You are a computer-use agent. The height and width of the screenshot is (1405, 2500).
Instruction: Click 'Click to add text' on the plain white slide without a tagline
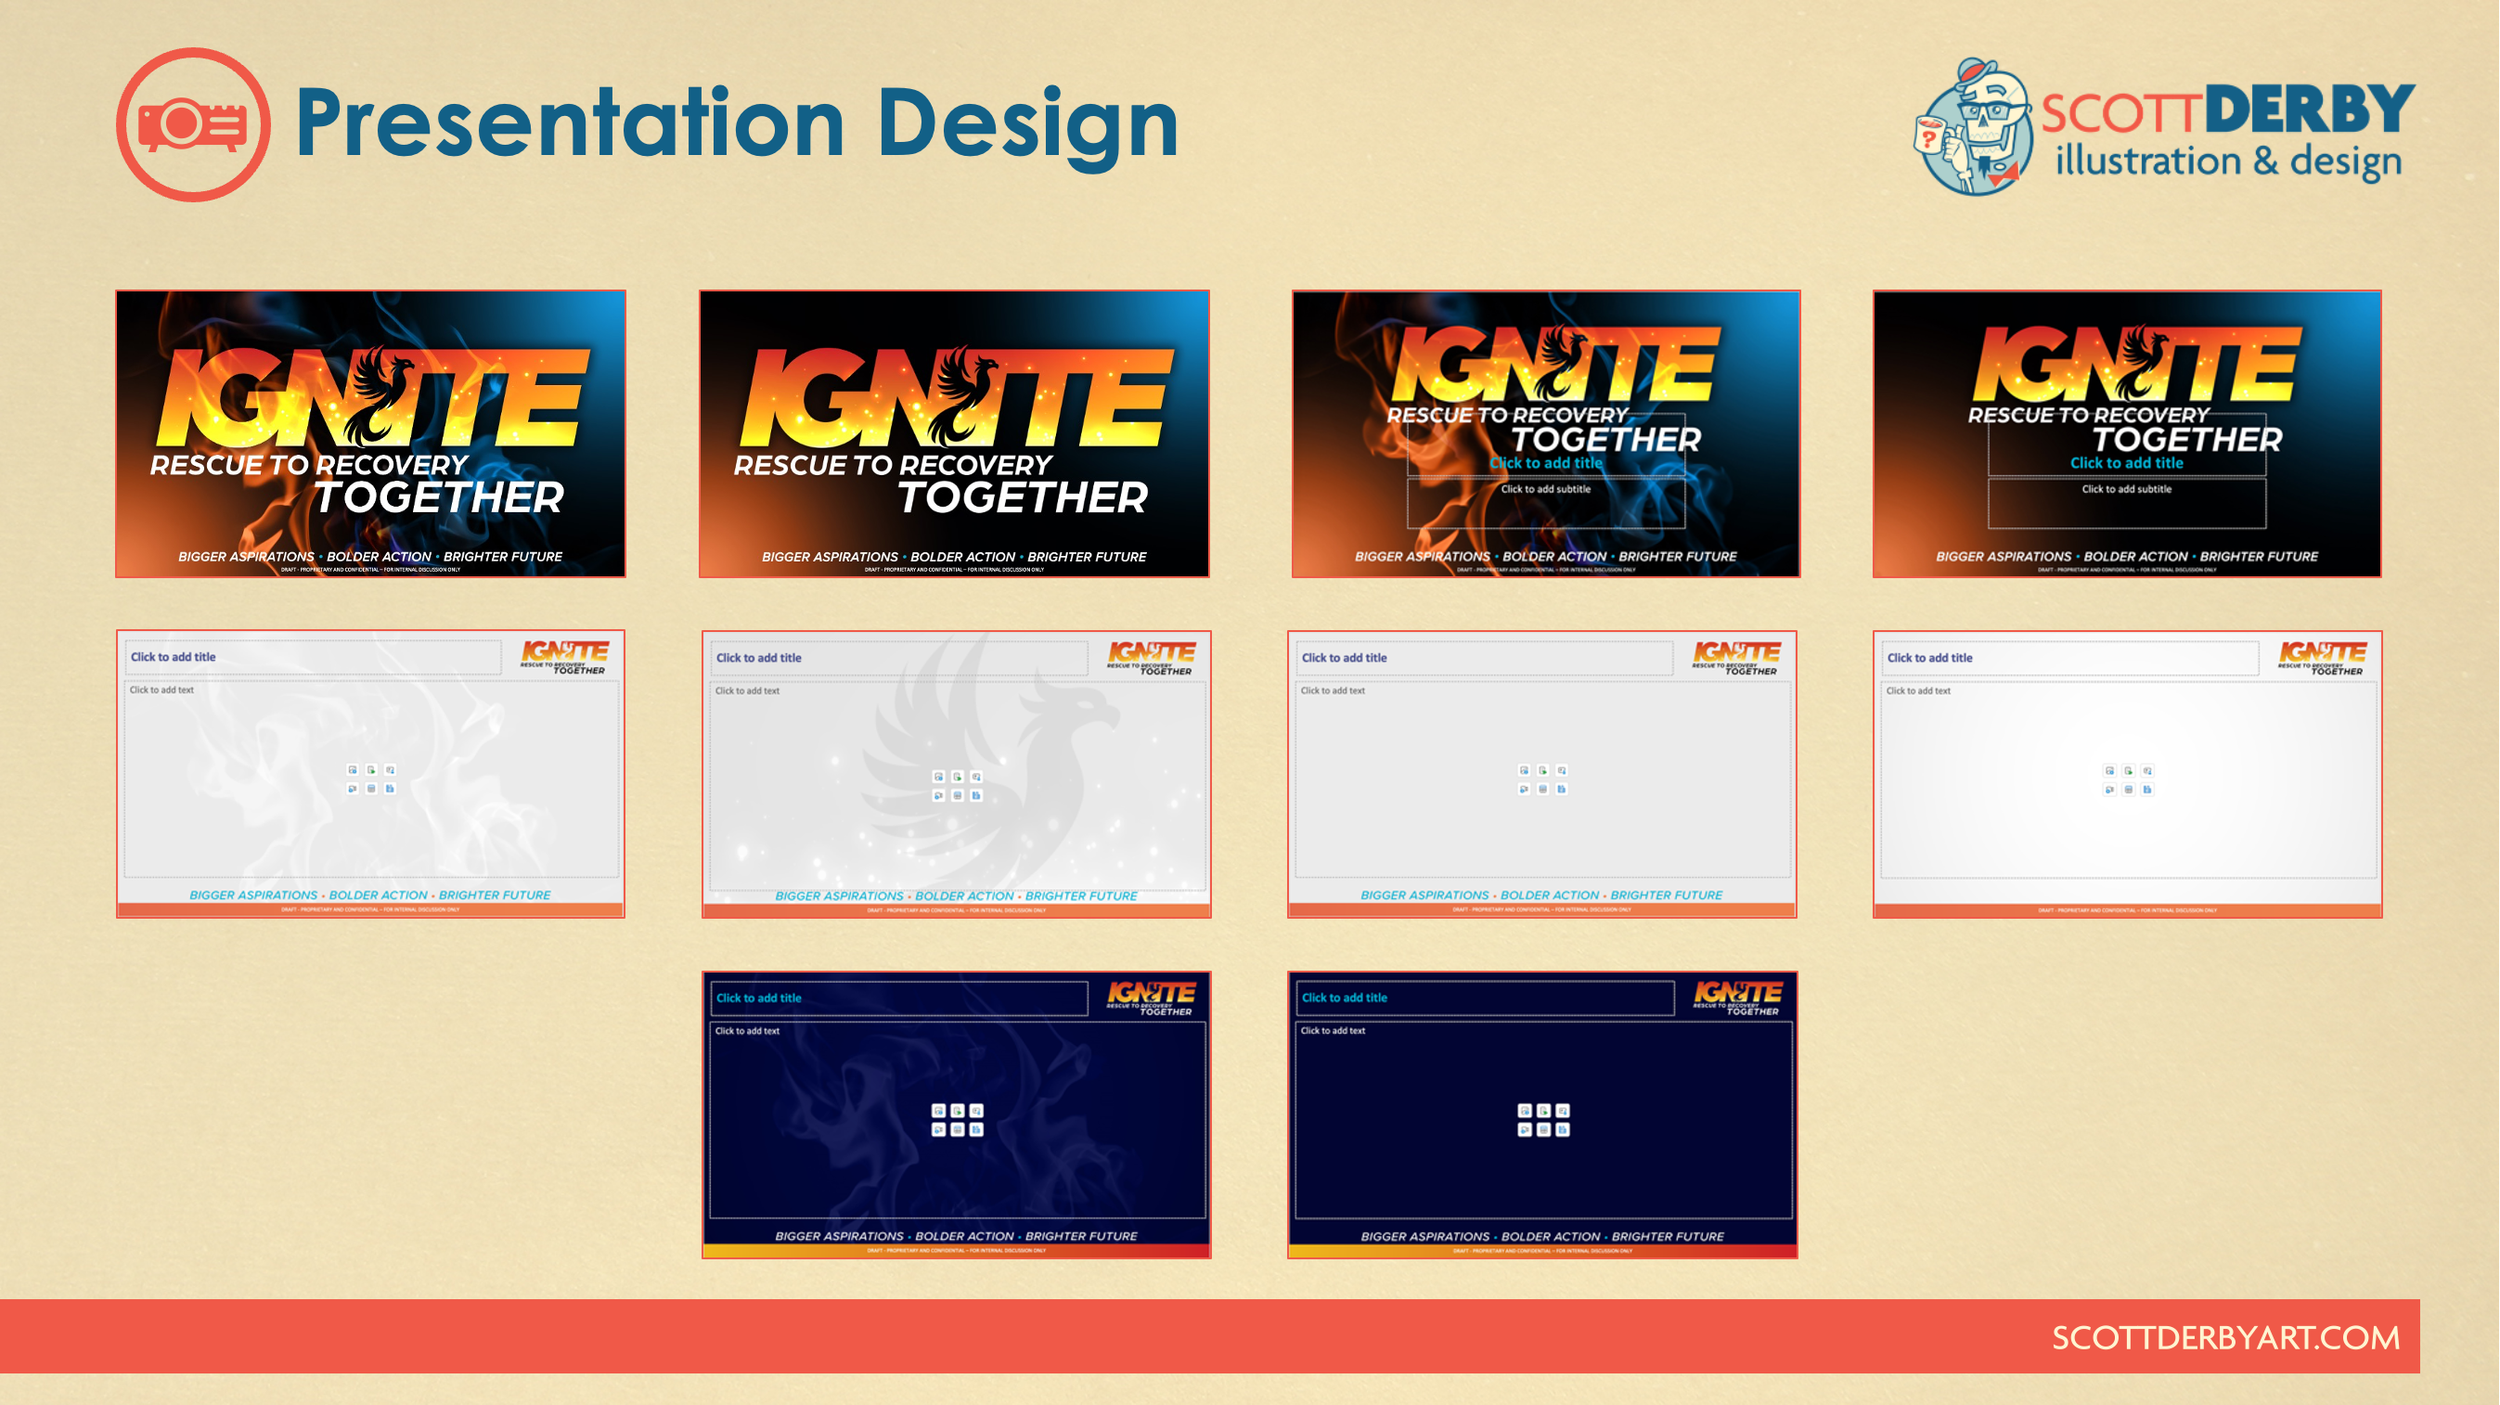(x=1918, y=691)
